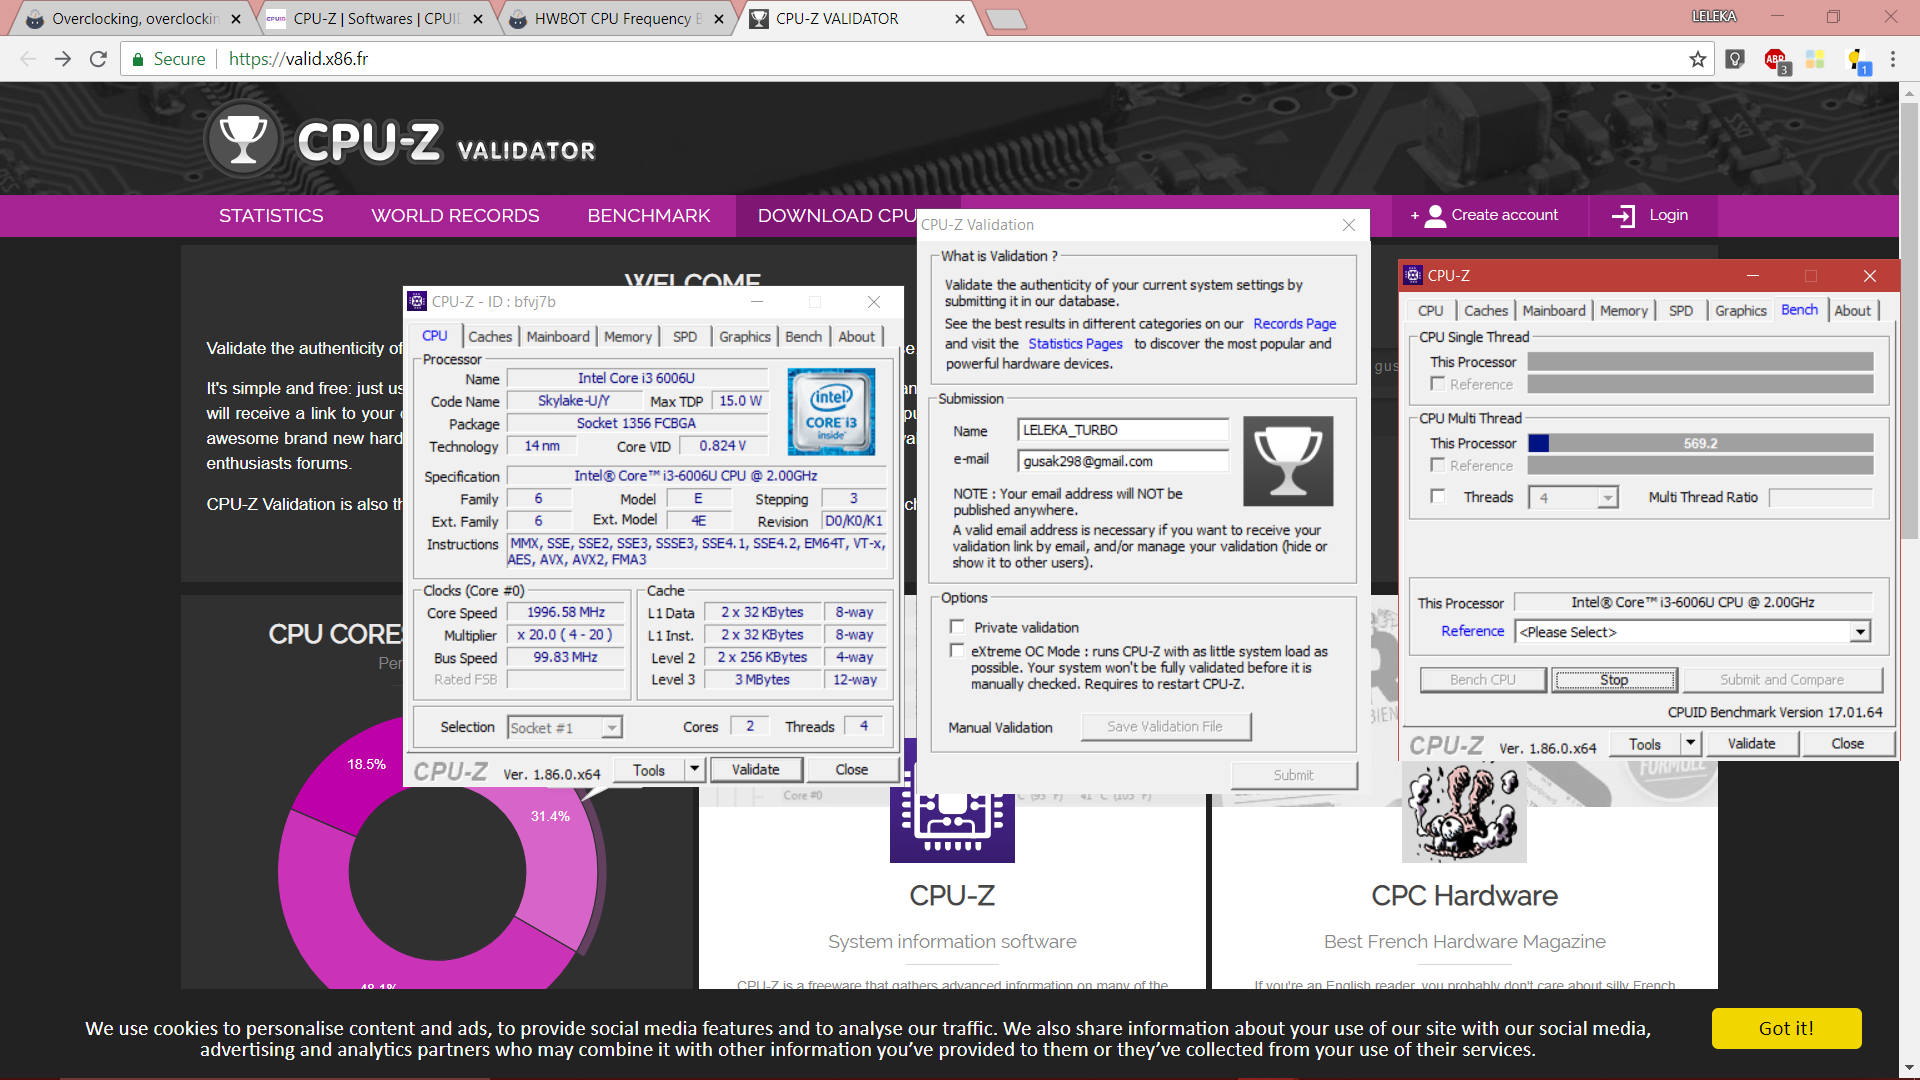Click the e-mail input field

pos(1123,461)
